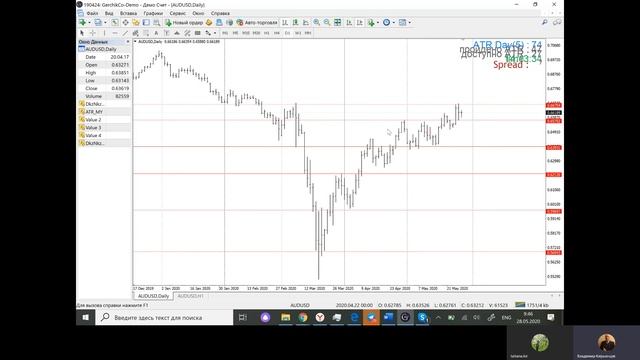Expand the Indicators dropdown arrow
This screenshot has width=640, height=360.
[x=378, y=22]
